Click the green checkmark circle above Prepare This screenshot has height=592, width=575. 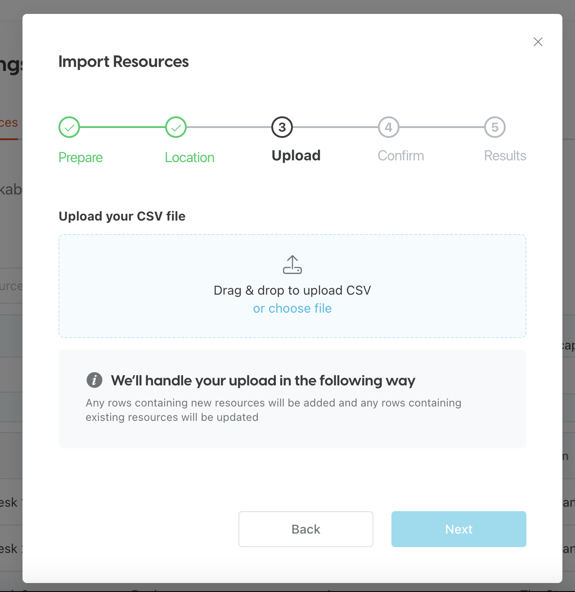(x=69, y=127)
